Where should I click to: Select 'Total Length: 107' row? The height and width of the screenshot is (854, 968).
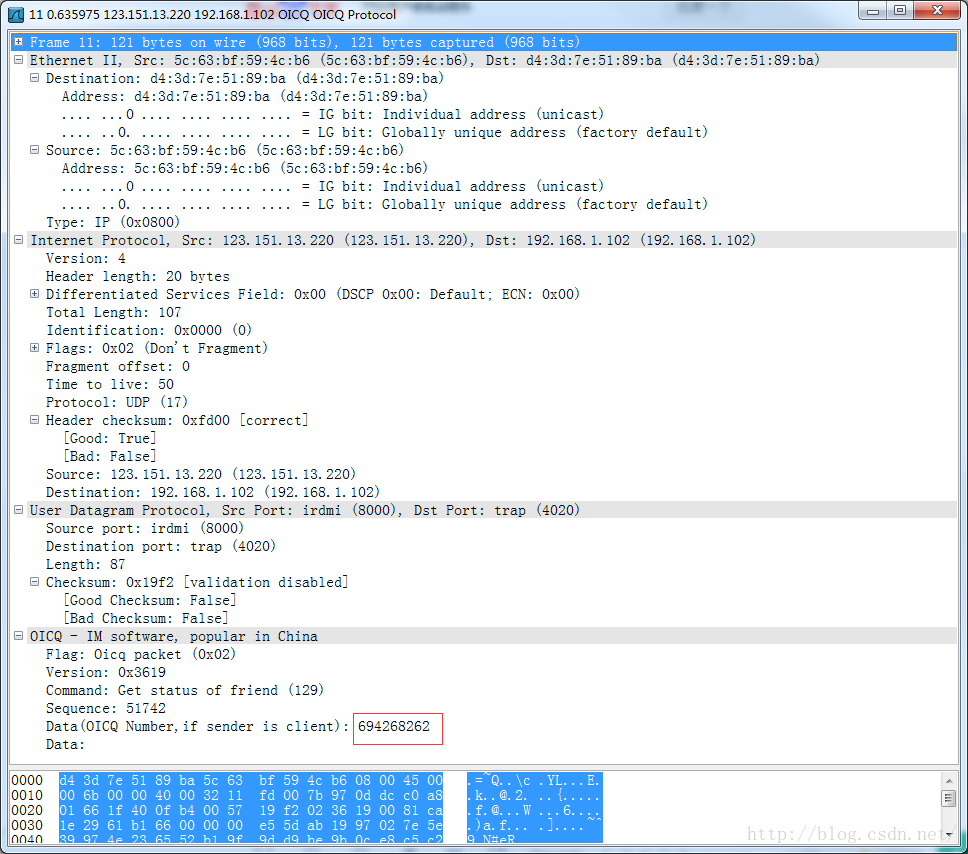(114, 312)
